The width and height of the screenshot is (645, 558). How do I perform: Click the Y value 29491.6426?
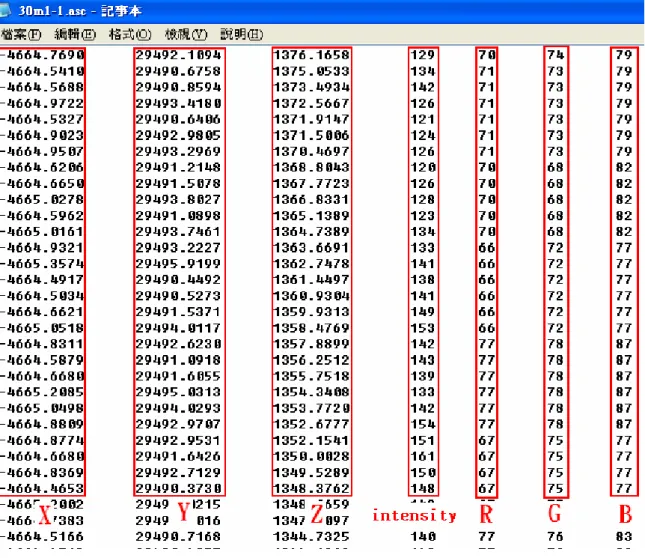point(179,456)
